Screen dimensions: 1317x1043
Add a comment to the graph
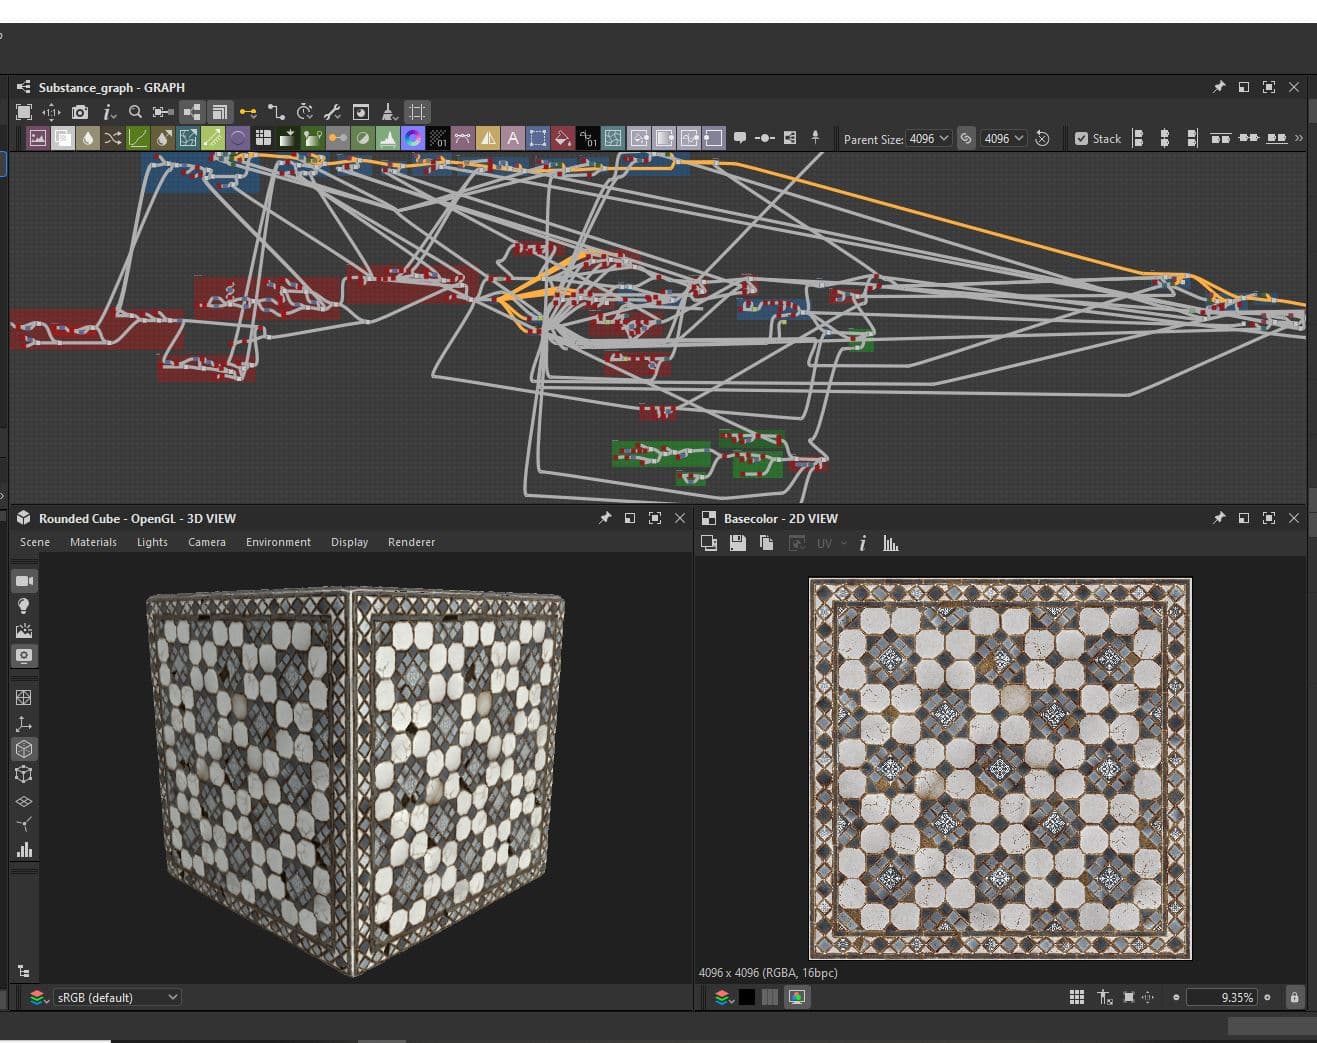[x=740, y=138]
